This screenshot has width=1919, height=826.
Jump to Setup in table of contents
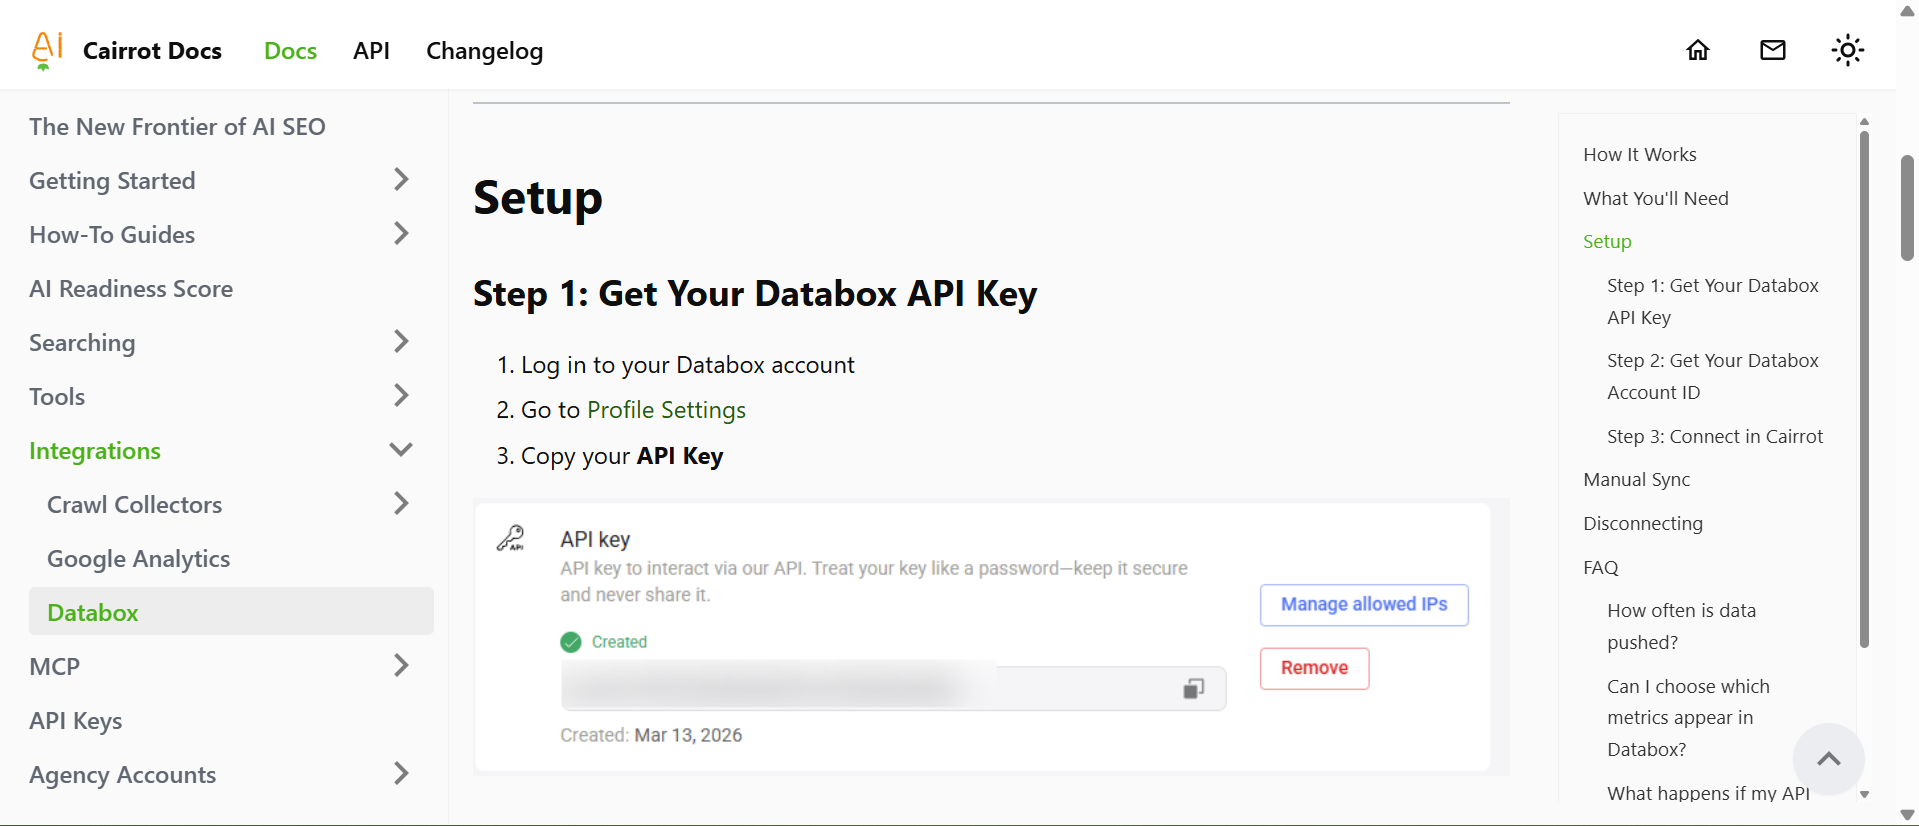click(x=1607, y=242)
